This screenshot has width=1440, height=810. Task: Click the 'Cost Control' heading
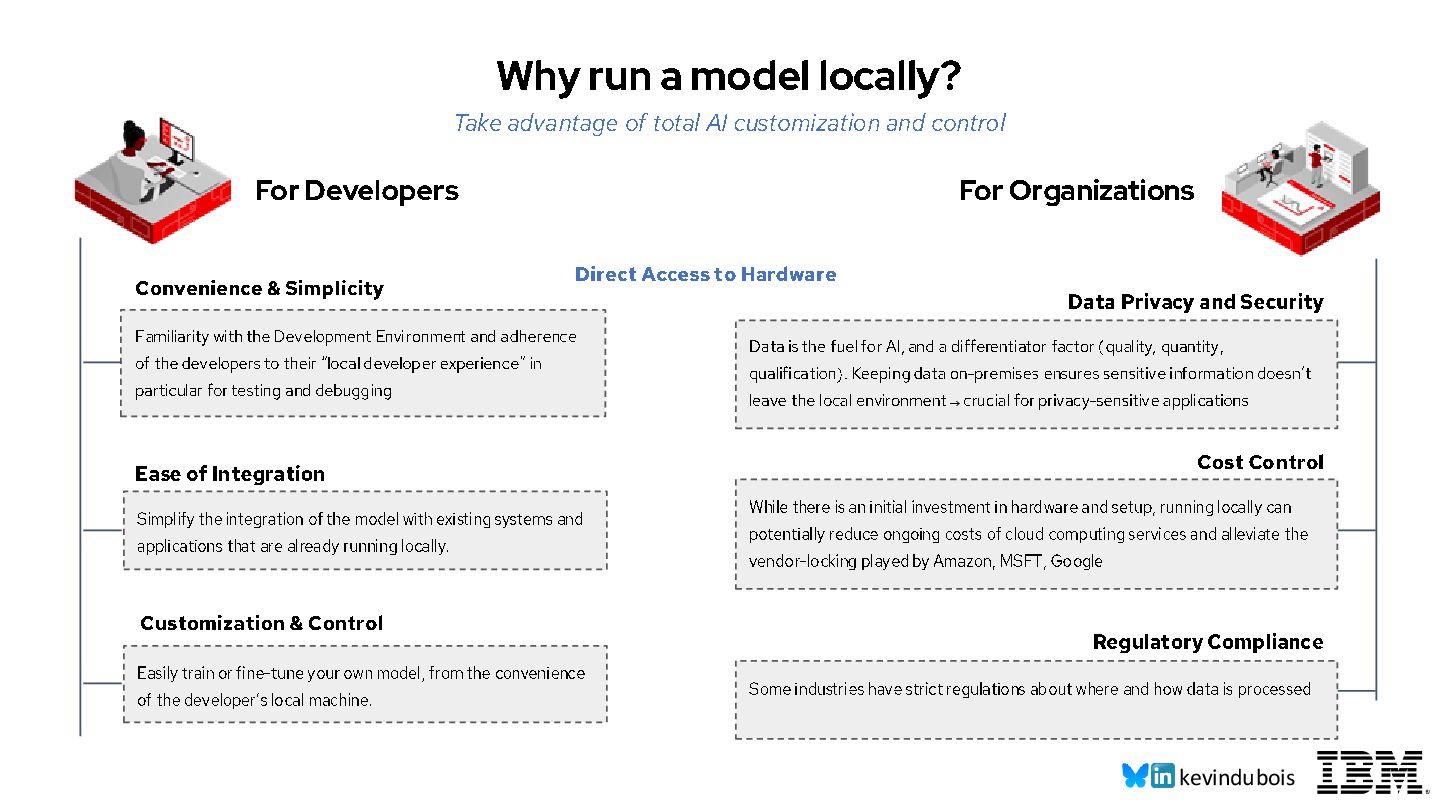coord(1260,462)
